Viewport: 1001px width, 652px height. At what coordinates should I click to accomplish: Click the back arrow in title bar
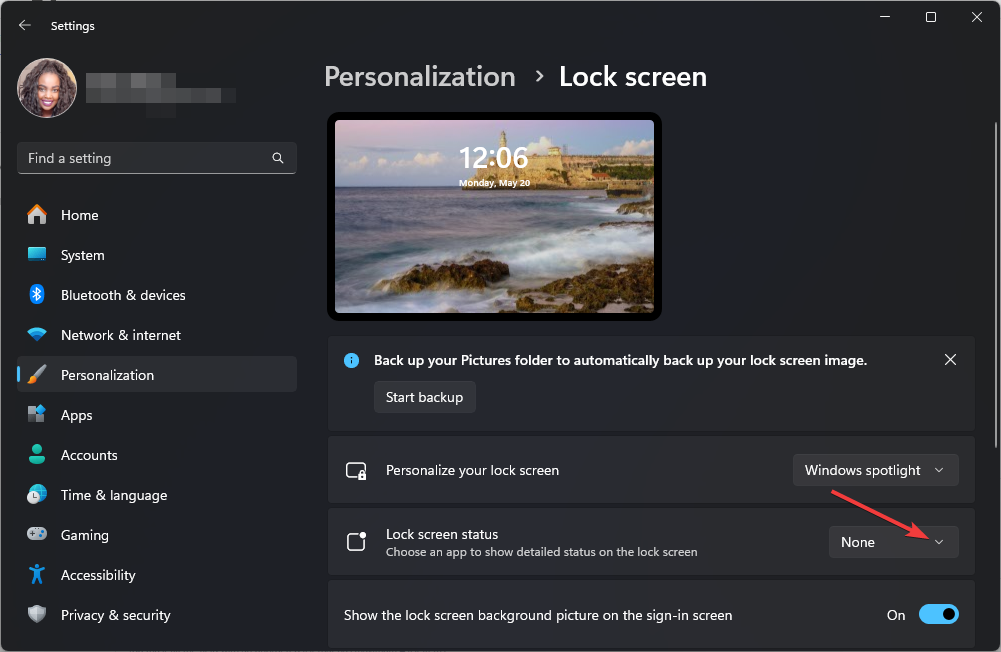click(25, 26)
